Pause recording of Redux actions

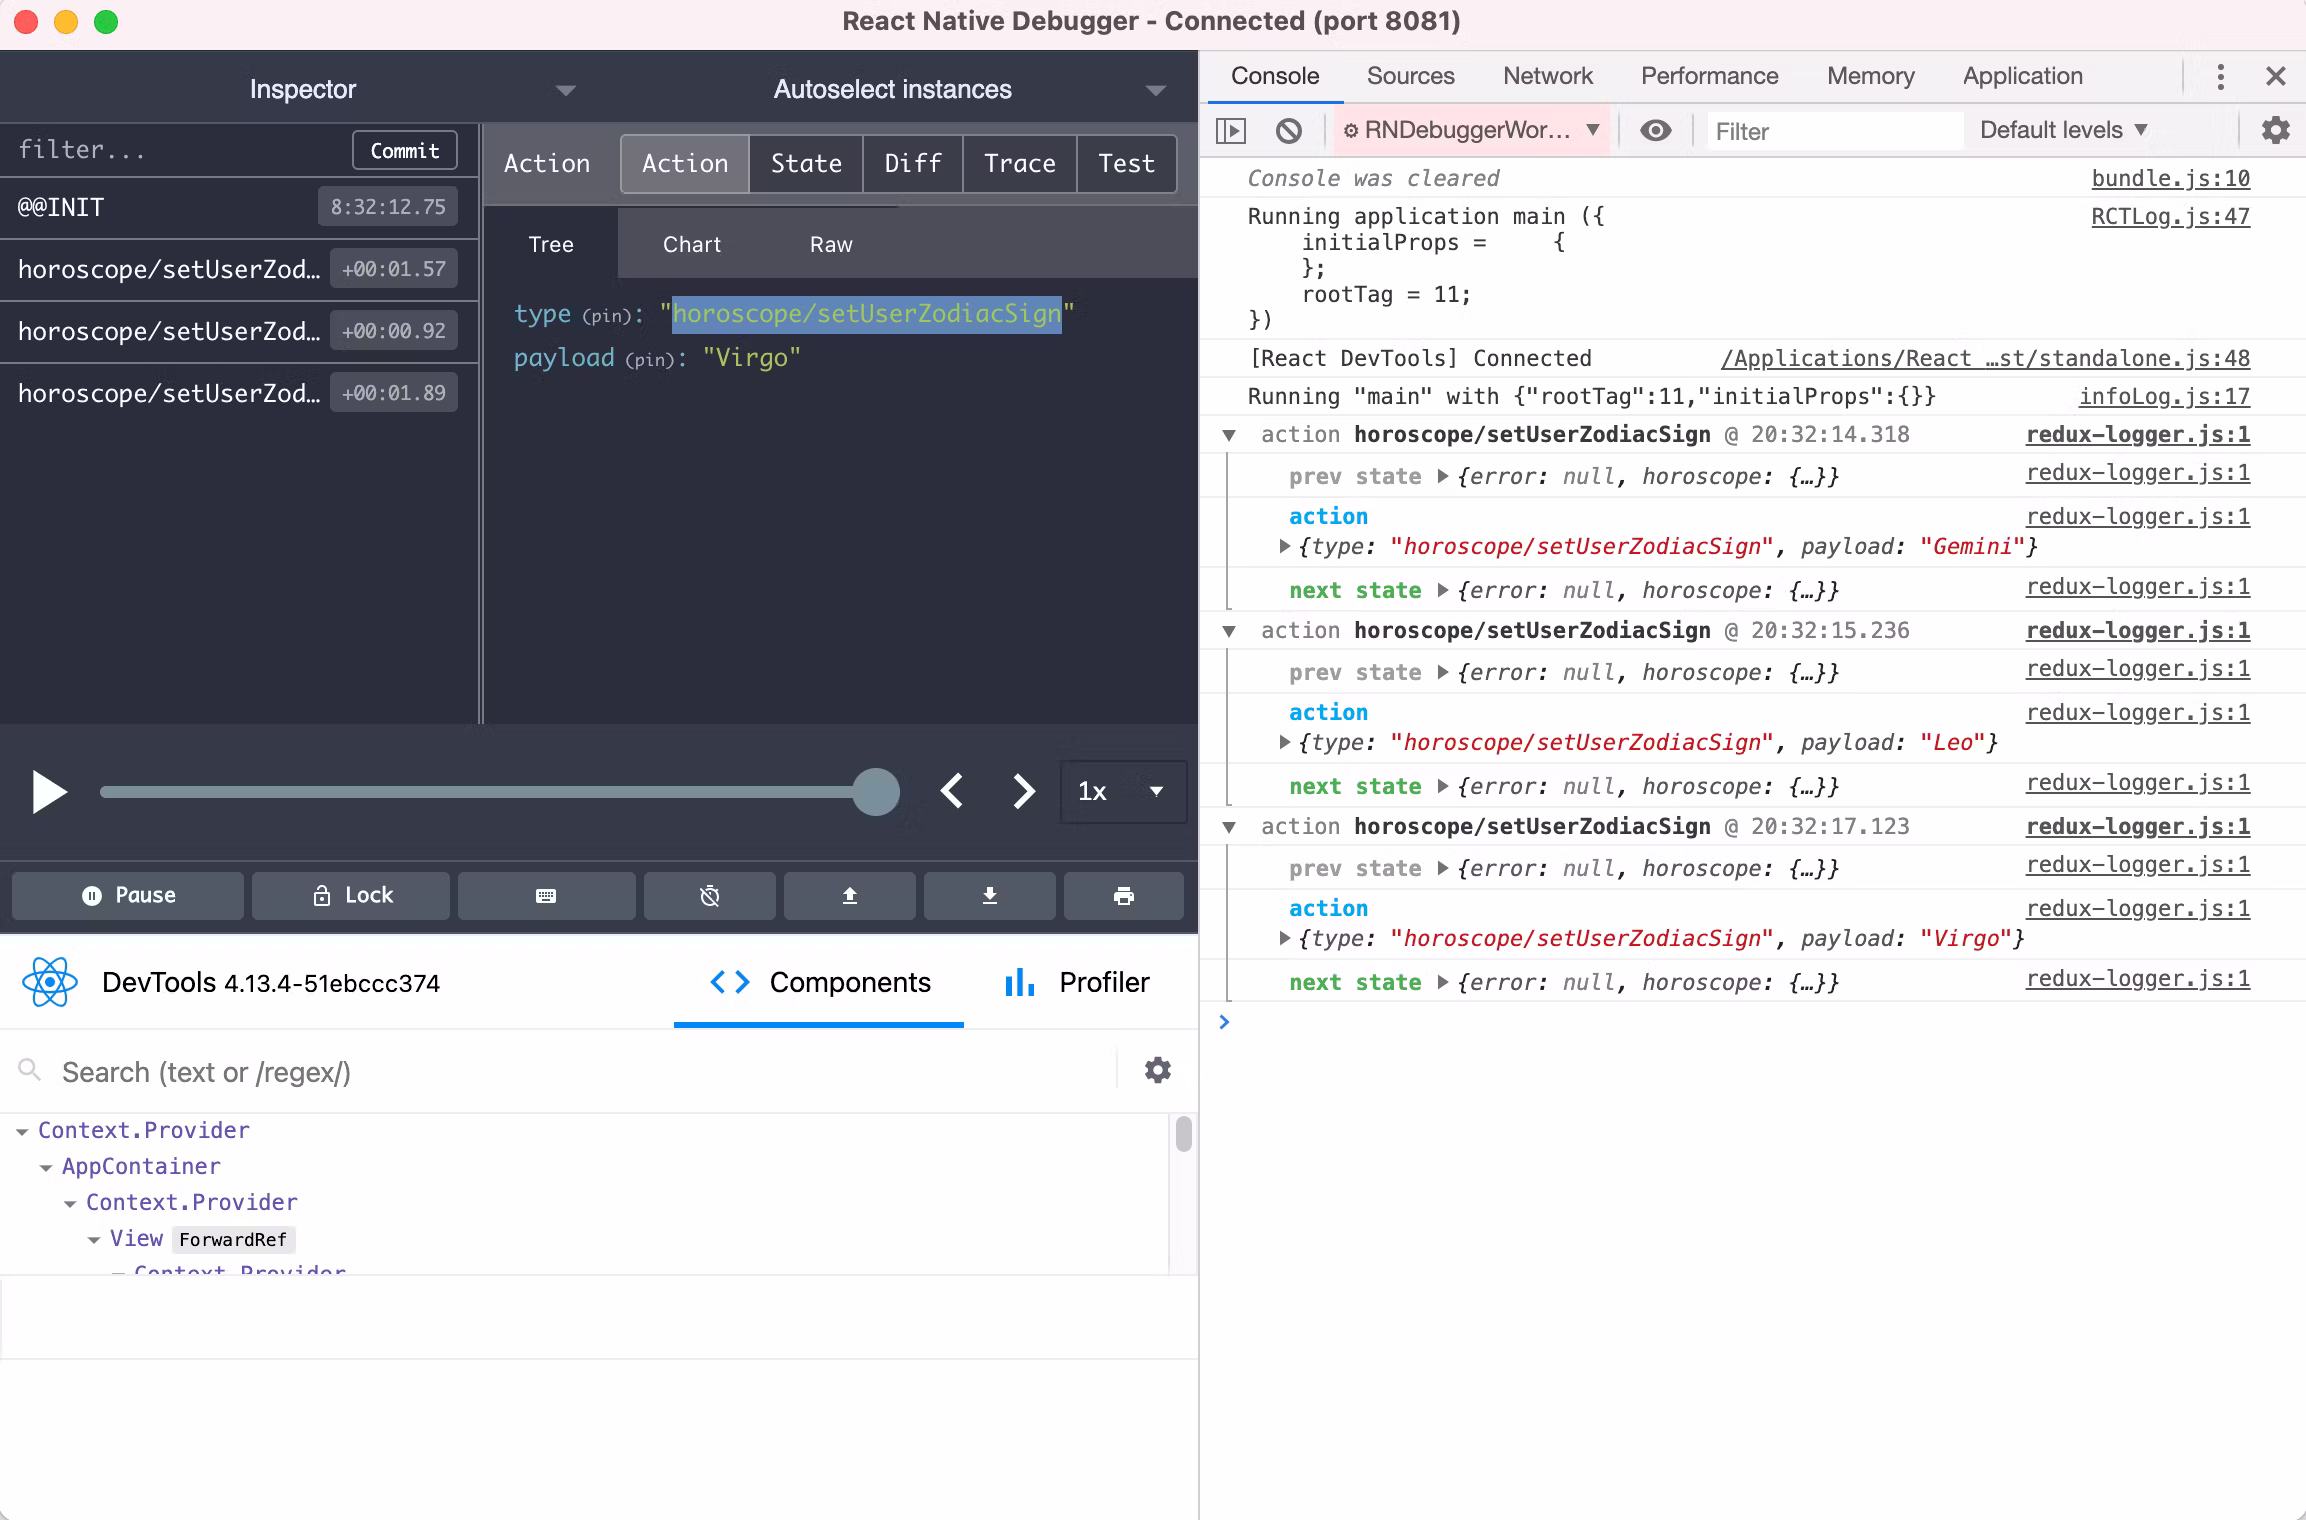tap(128, 895)
